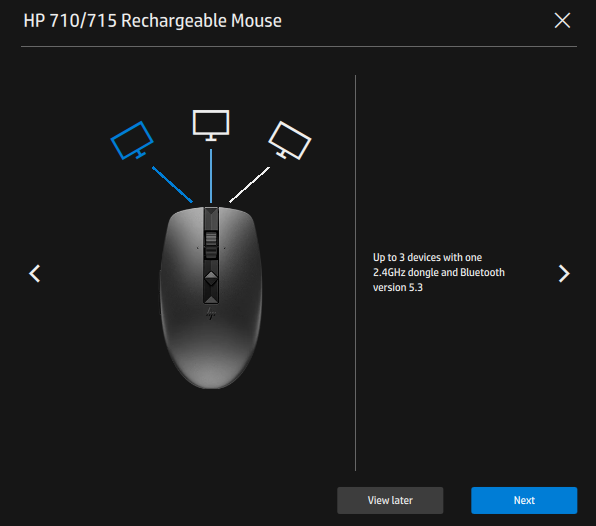The width and height of the screenshot is (596, 526).
Task: Advance to next slide with right chevron
Action: coord(564,273)
